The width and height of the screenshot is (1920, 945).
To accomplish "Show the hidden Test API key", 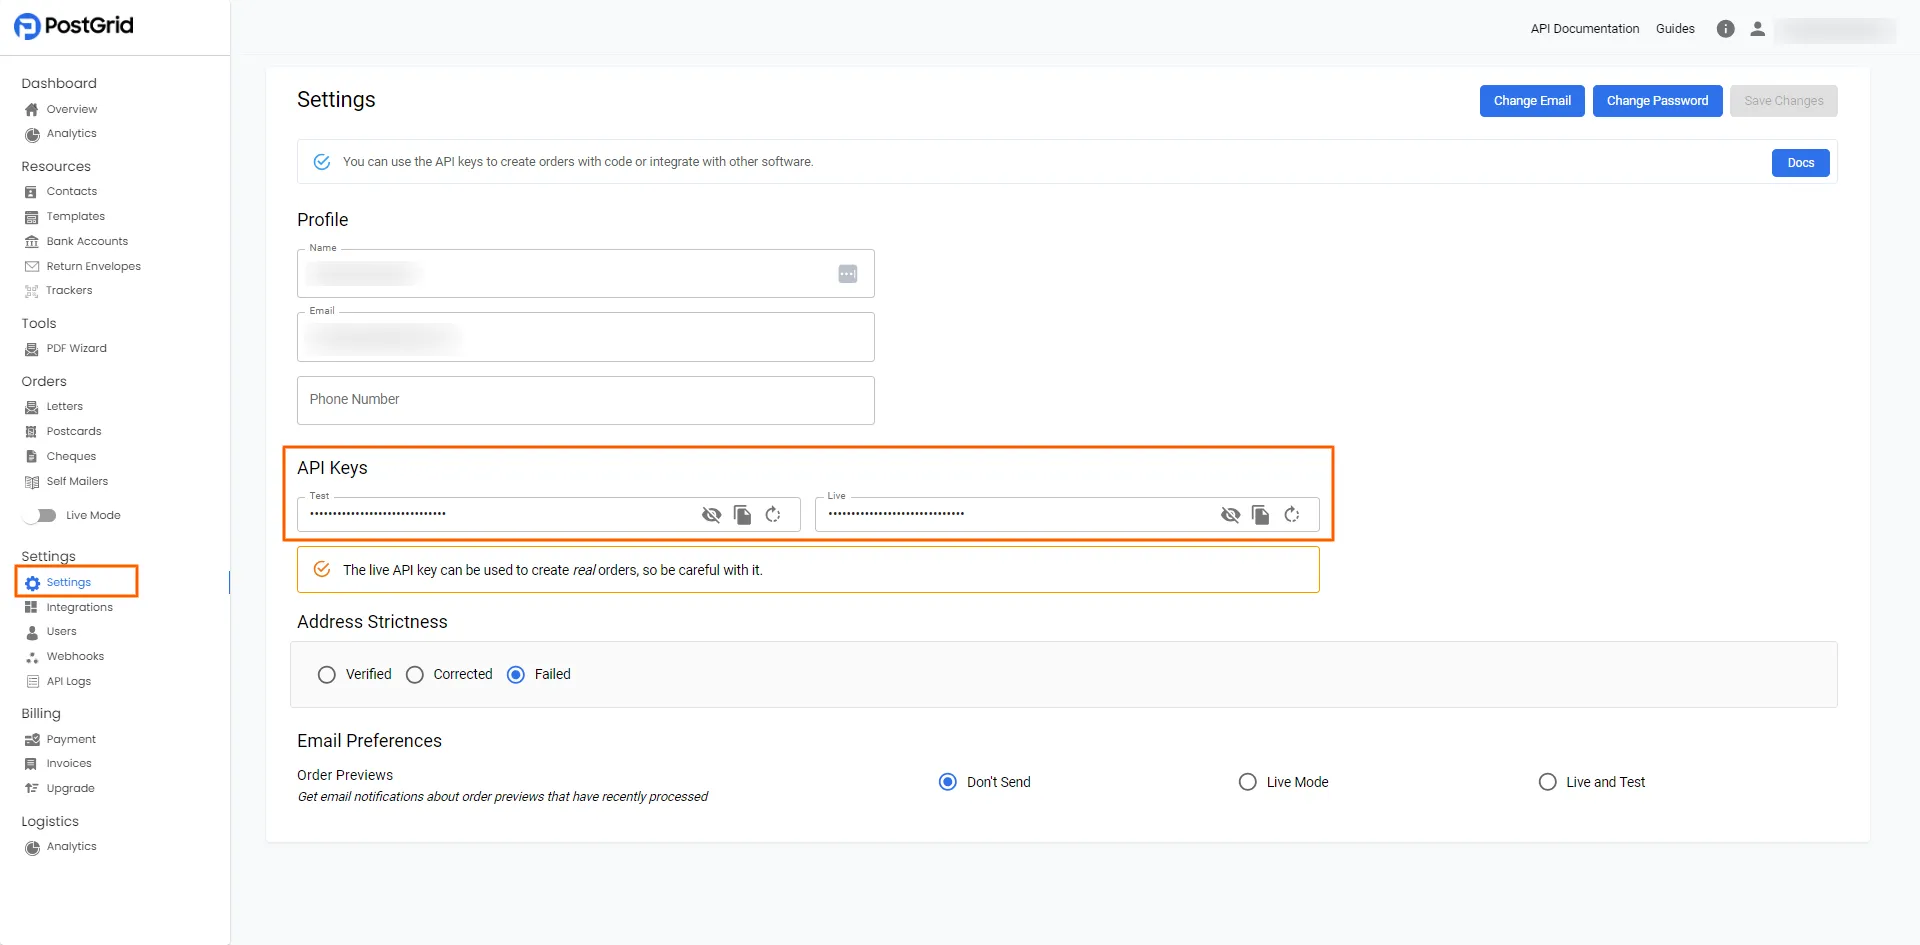I will coord(711,515).
